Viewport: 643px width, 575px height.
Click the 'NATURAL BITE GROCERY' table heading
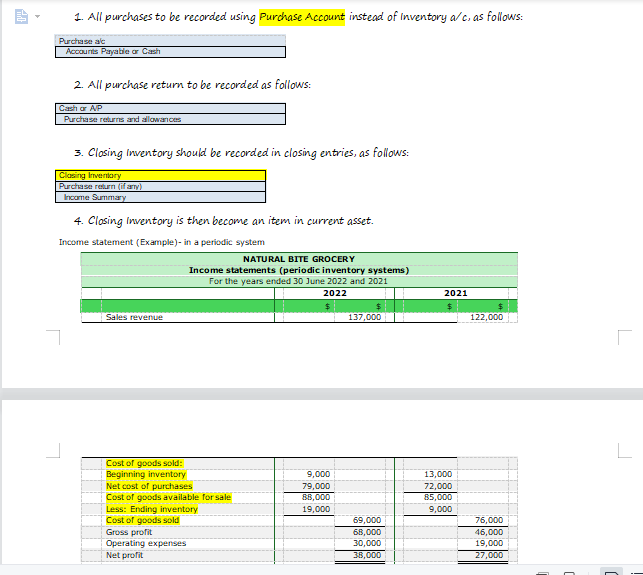pyautogui.click(x=299, y=259)
